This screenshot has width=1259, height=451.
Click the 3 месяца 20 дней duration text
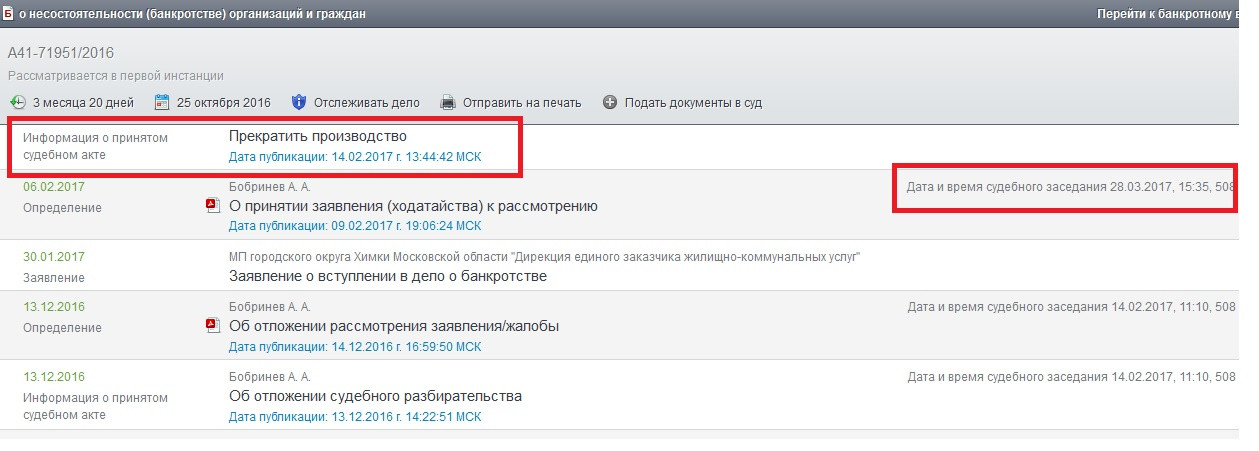(83, 102)
